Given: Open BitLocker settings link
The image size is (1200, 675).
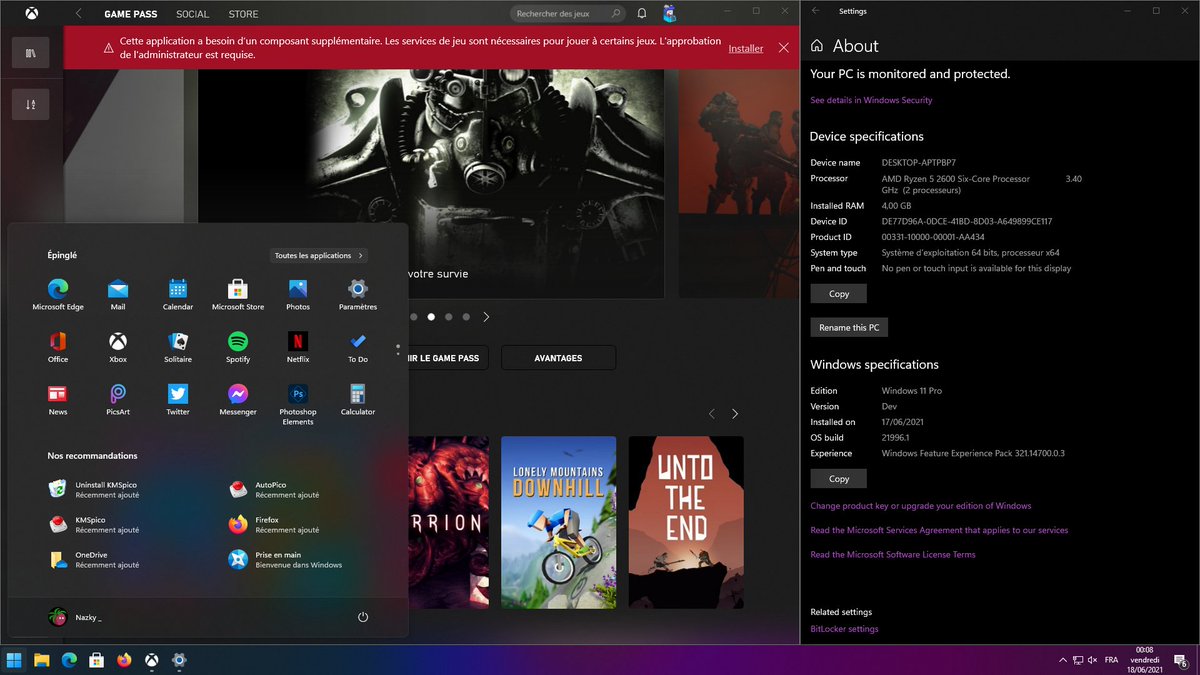Looking at the screenshot, I should point(844,629).
